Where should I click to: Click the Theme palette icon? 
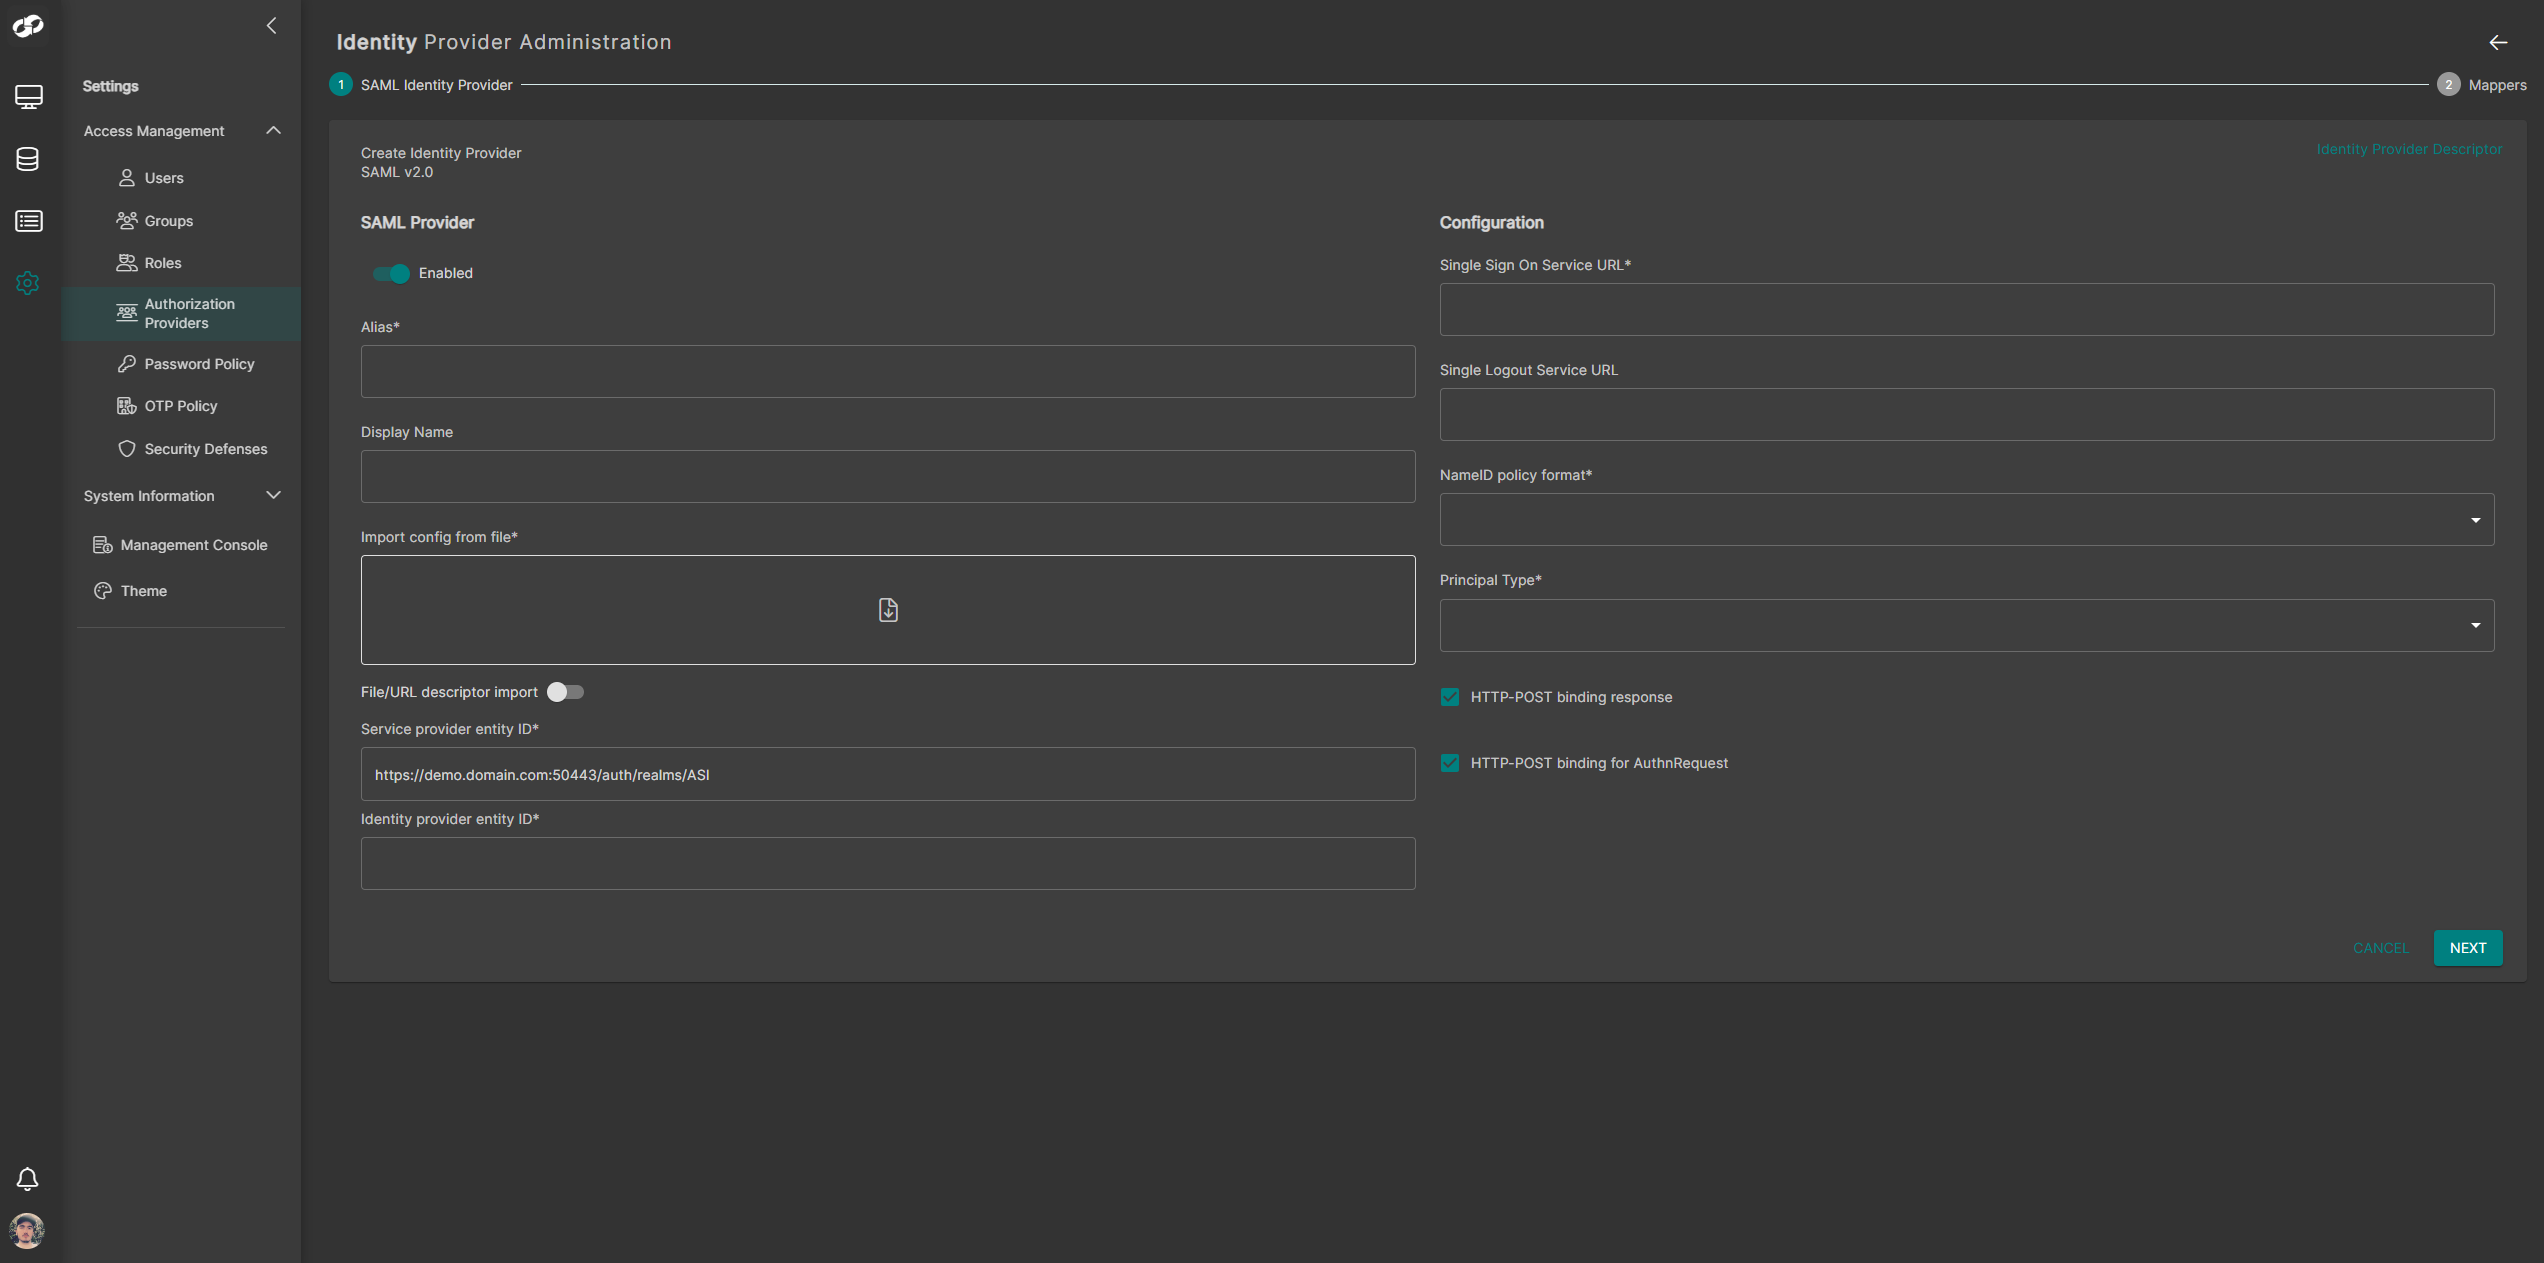click(x=103, y=591)
